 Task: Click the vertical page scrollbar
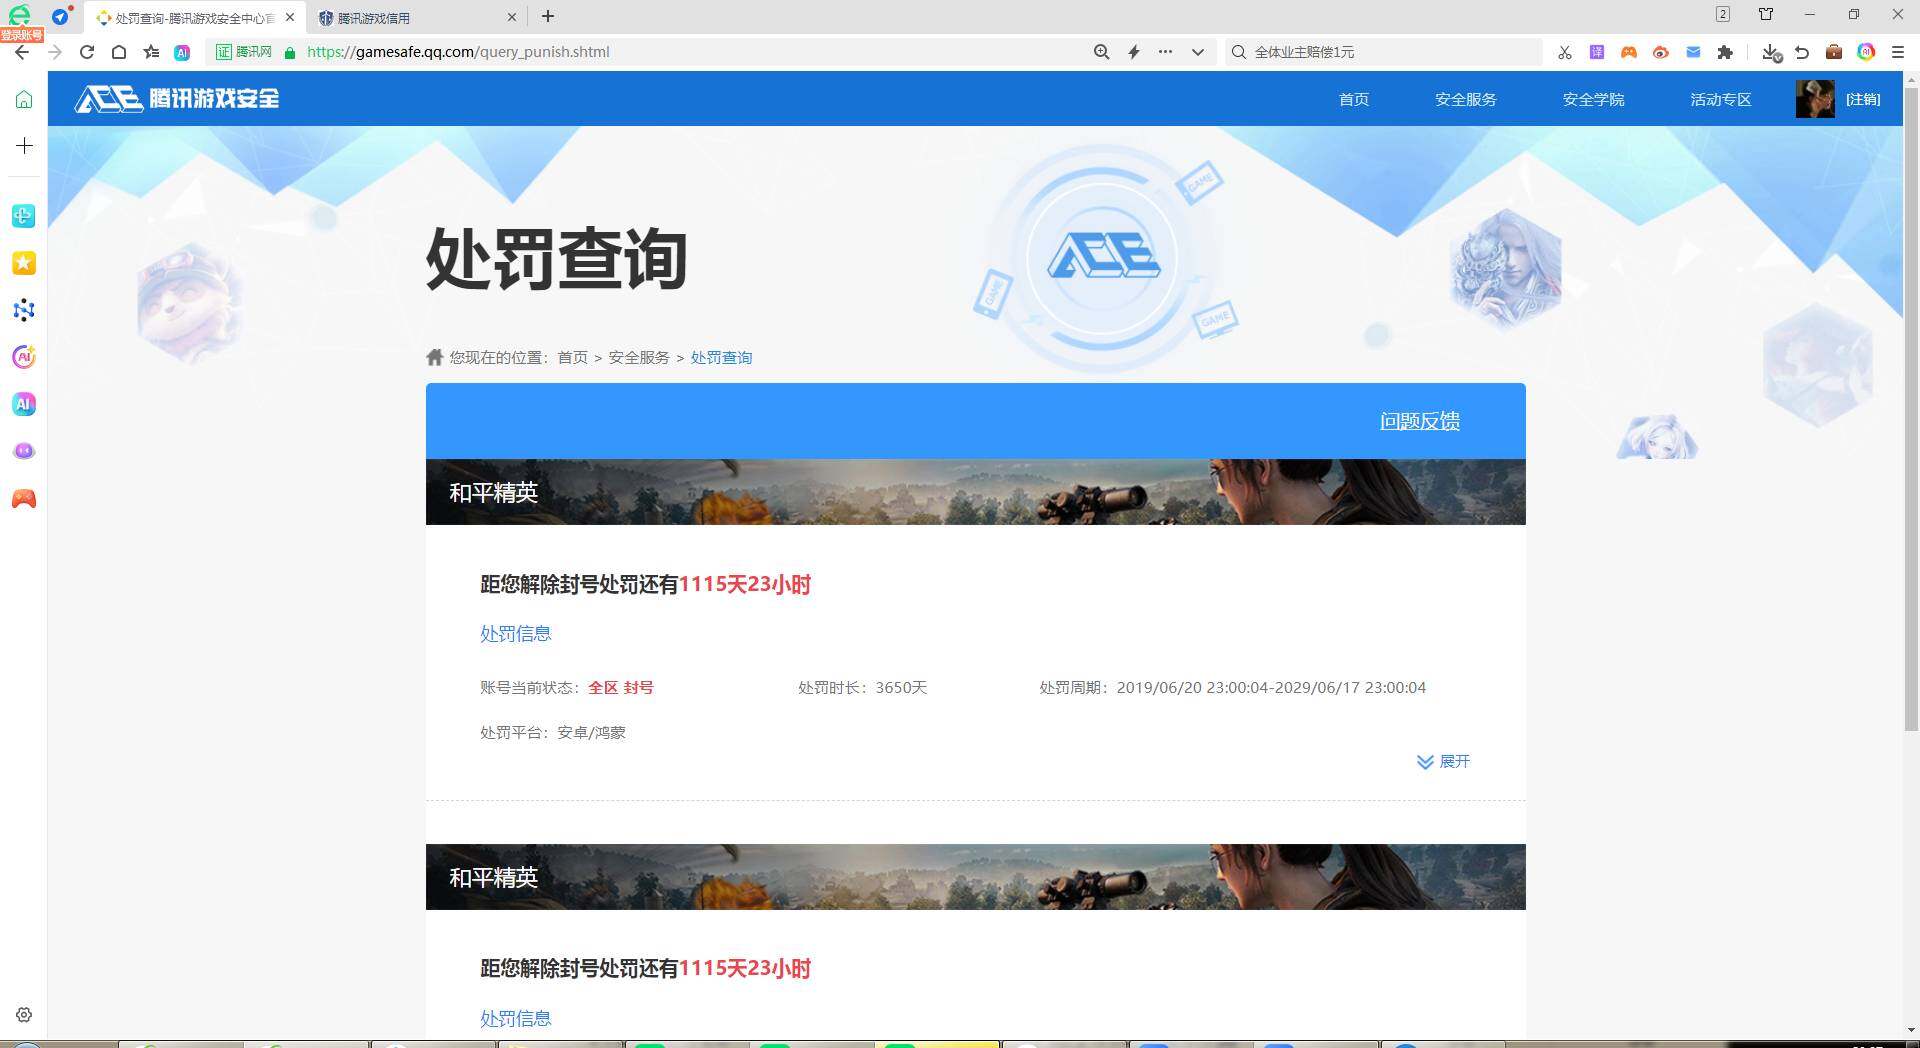click(1911, 410)
